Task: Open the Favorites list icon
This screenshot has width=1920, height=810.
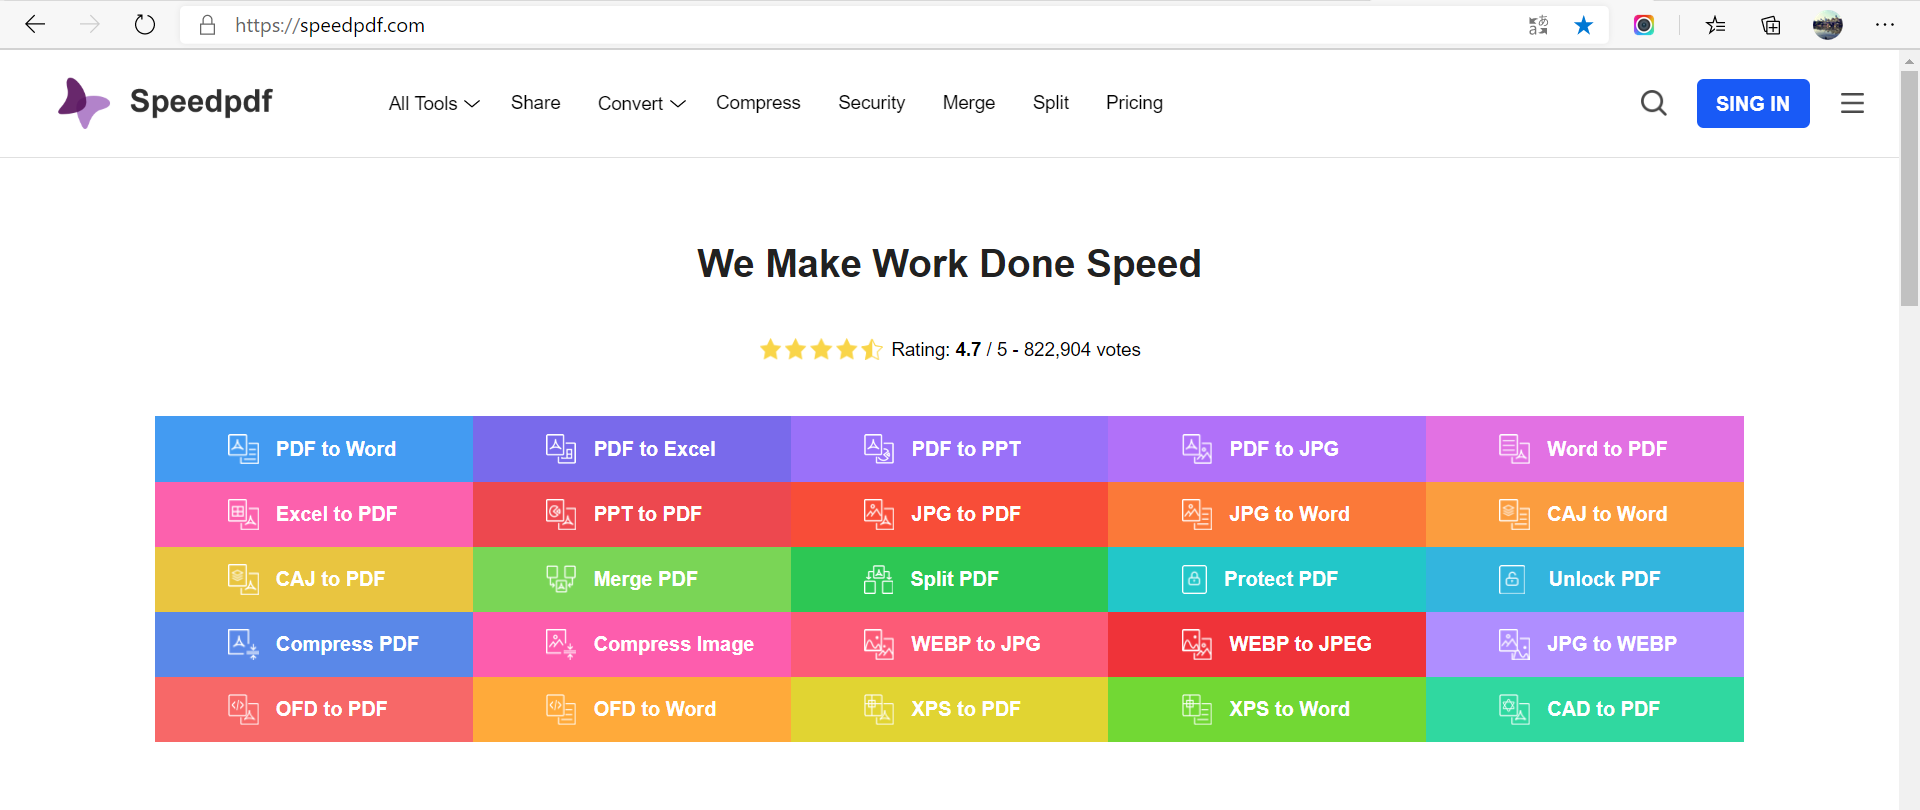Action: pyautogui.click(x=1716, y=25)
